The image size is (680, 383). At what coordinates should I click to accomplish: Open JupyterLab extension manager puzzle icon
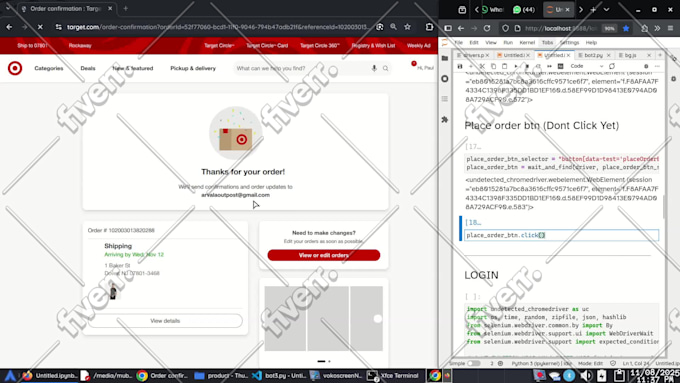445,119
